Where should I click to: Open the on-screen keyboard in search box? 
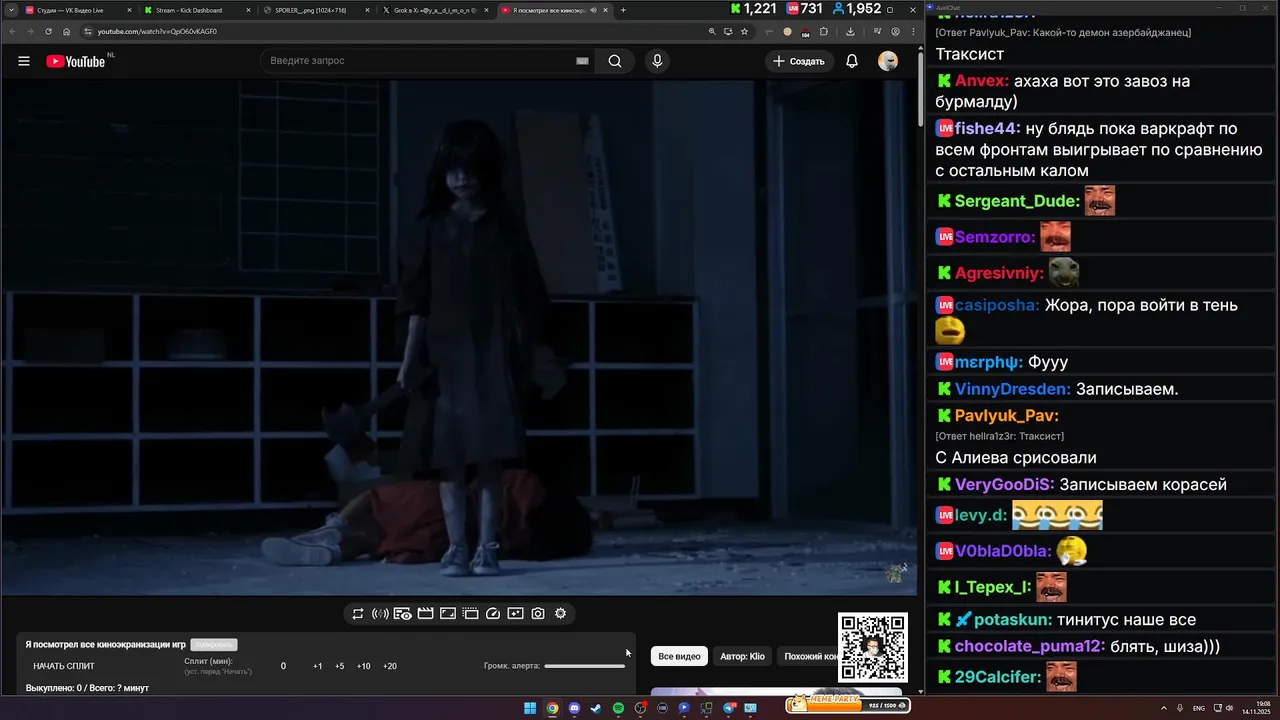tap(582, 61)
